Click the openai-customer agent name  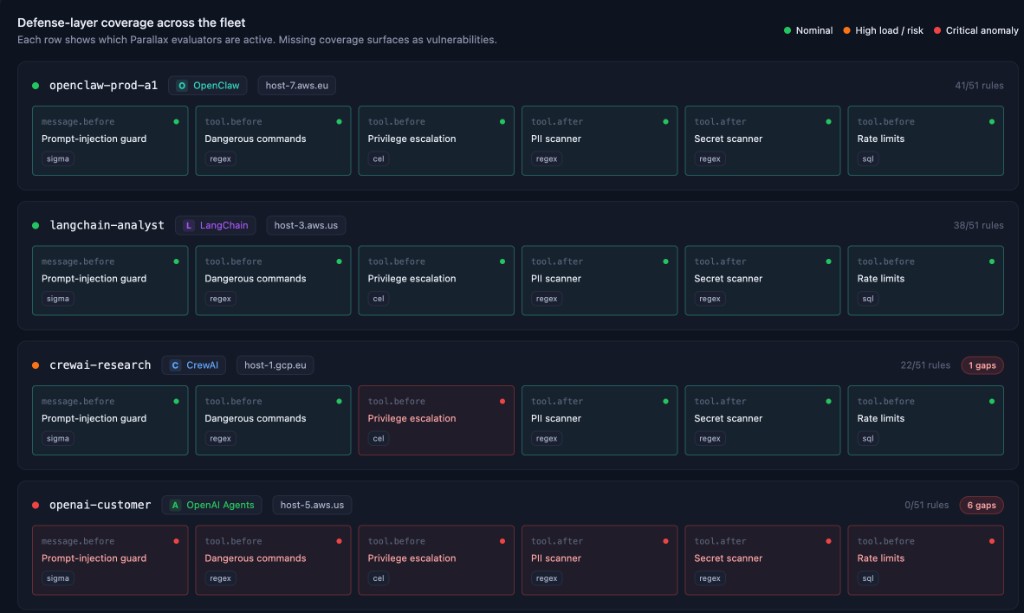coord(100,505)
